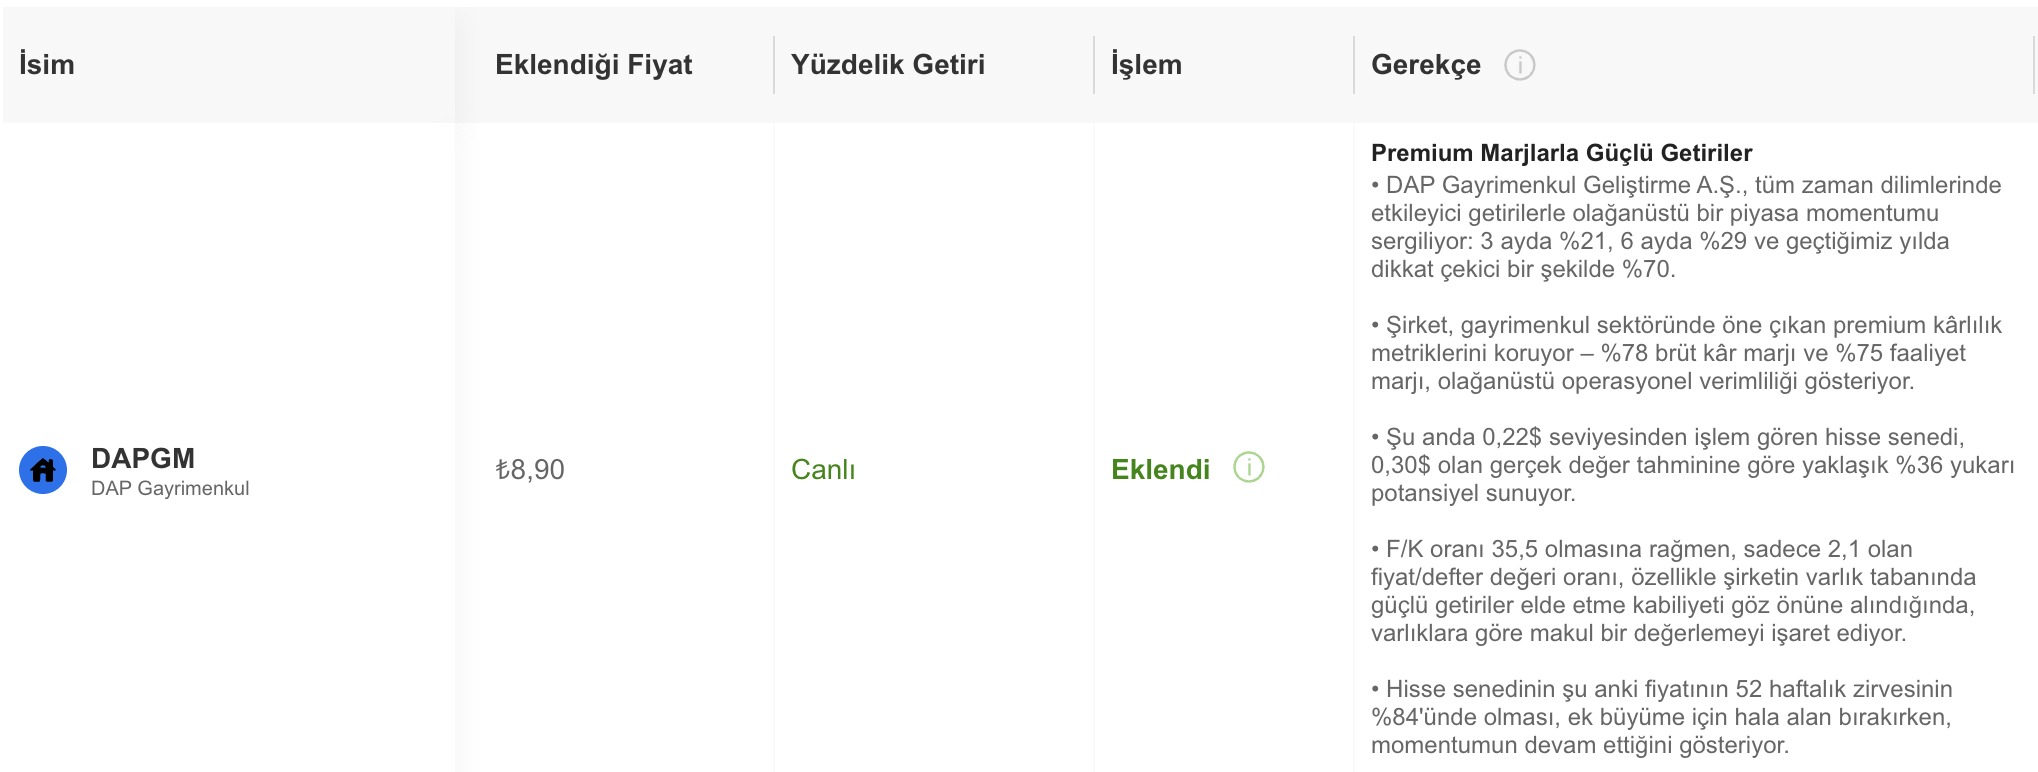
Task: Click the Yüzdelik Getiri column header
Action: click(888, 65)
